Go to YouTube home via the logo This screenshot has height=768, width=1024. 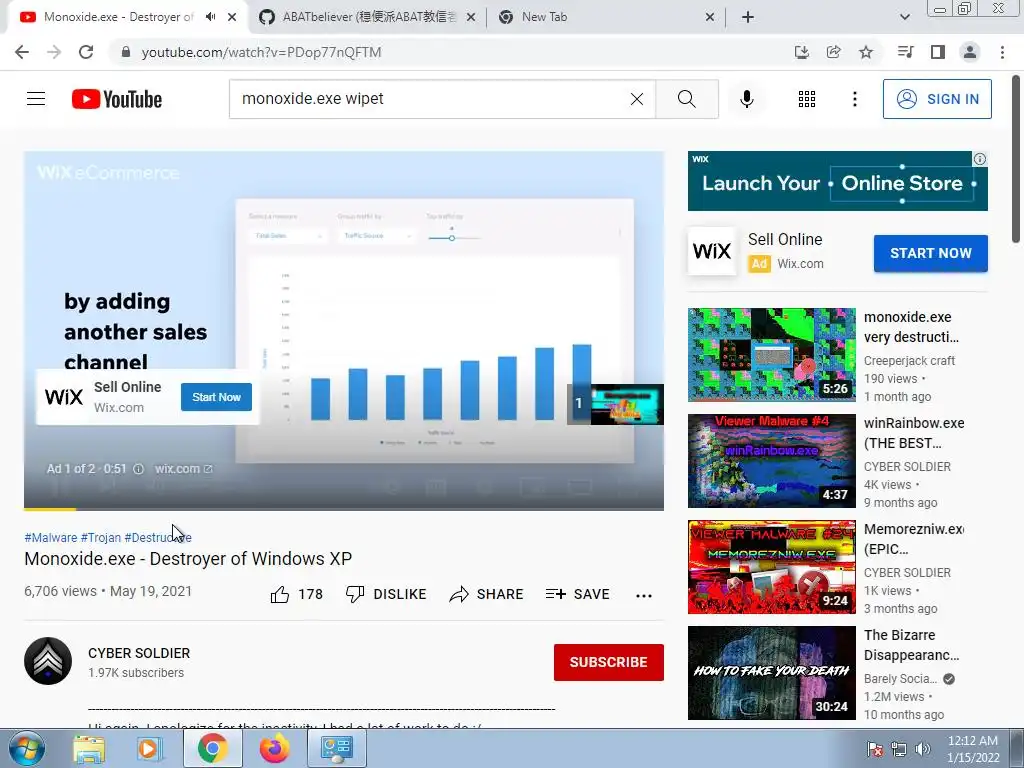117,99
